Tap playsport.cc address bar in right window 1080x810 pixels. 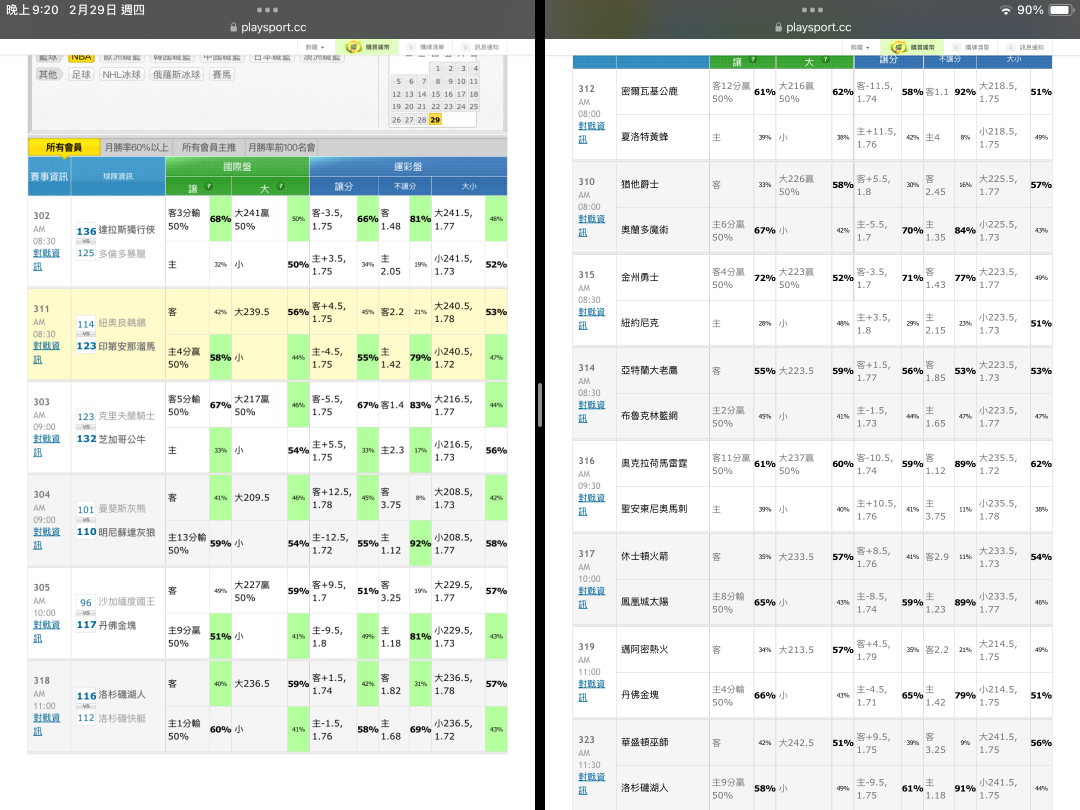pos(812,28)
